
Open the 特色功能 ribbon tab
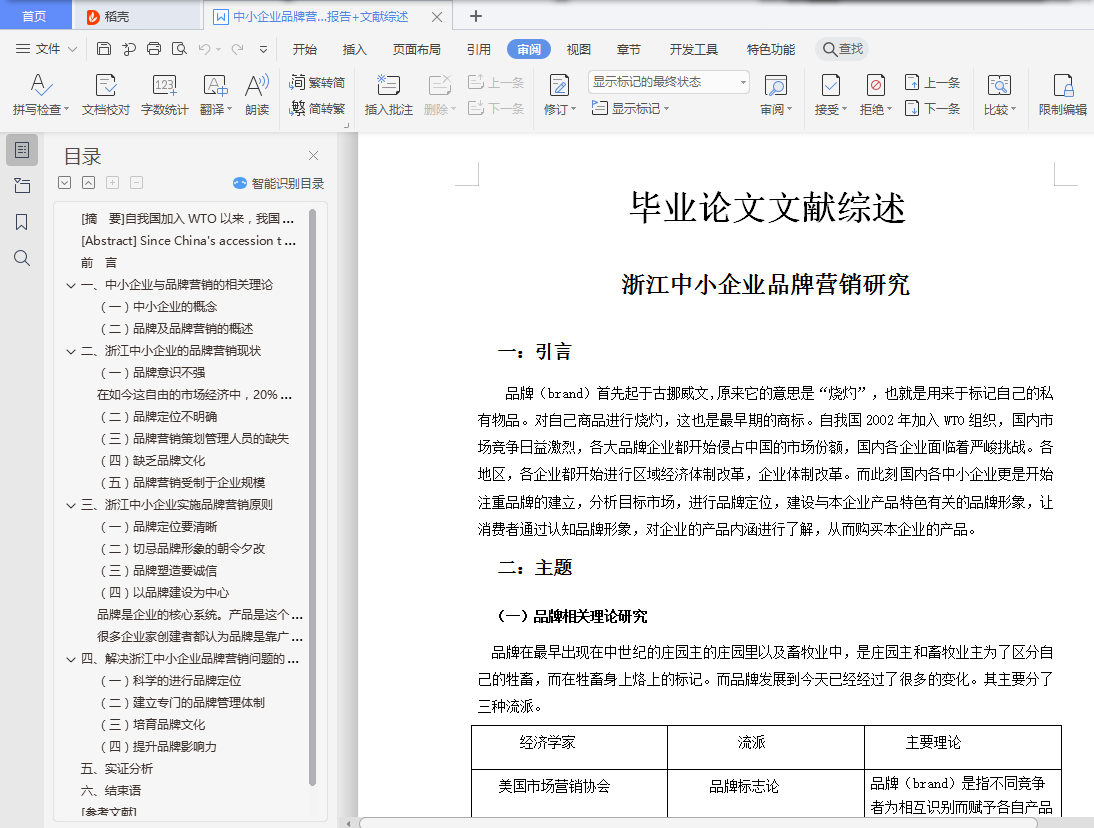pyautogui.click(x=770, y=49)
